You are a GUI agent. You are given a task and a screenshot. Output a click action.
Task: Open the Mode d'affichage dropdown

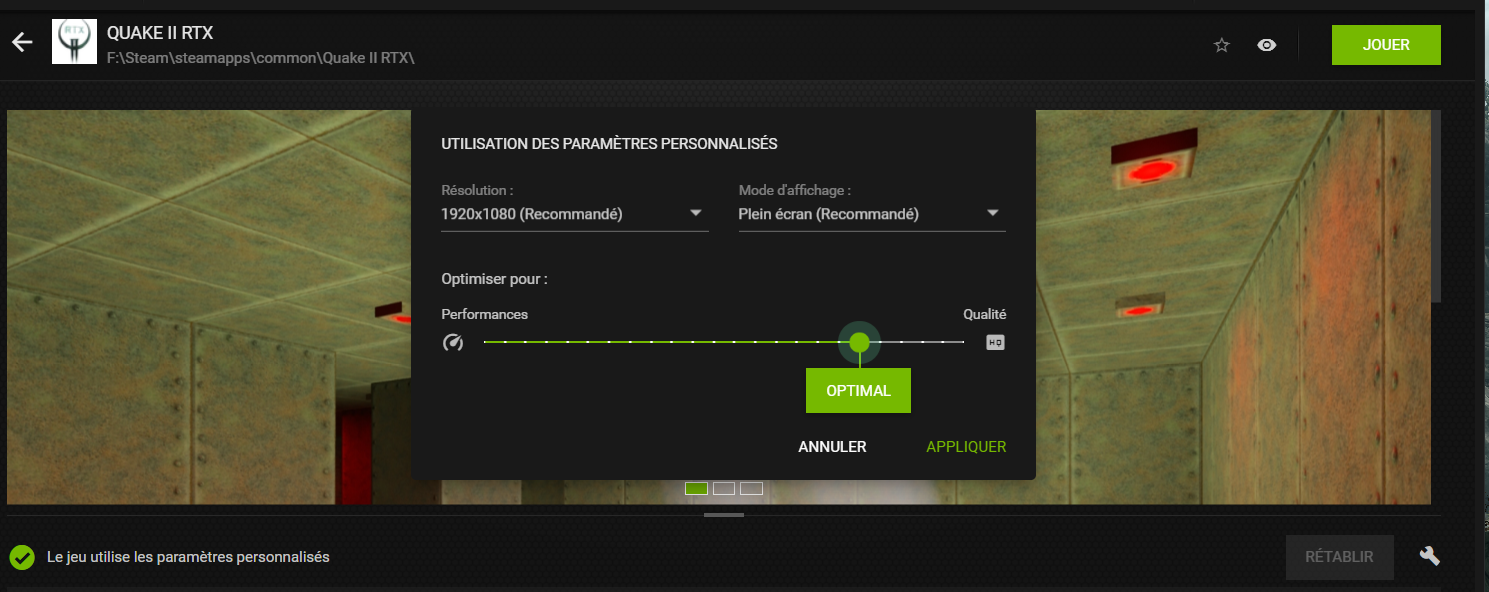pos(872,214)
